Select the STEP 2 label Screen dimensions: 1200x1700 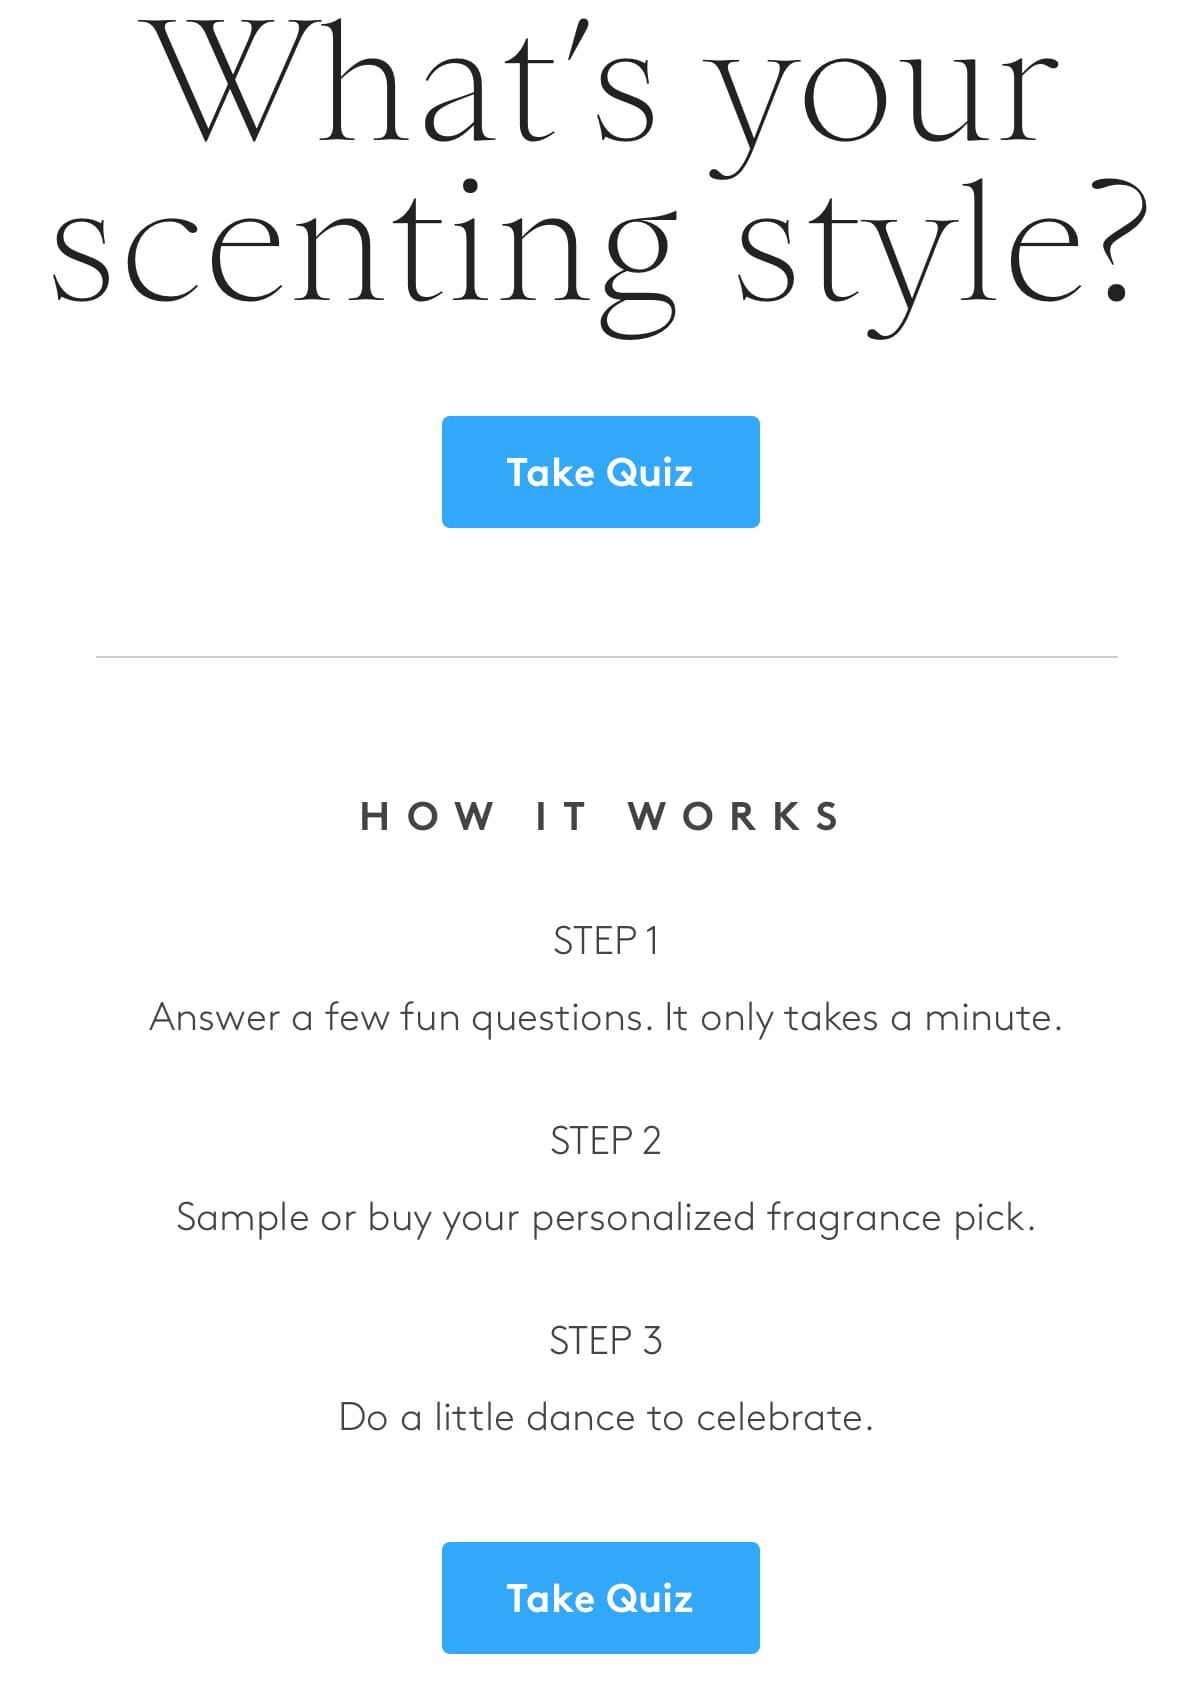606,1141
